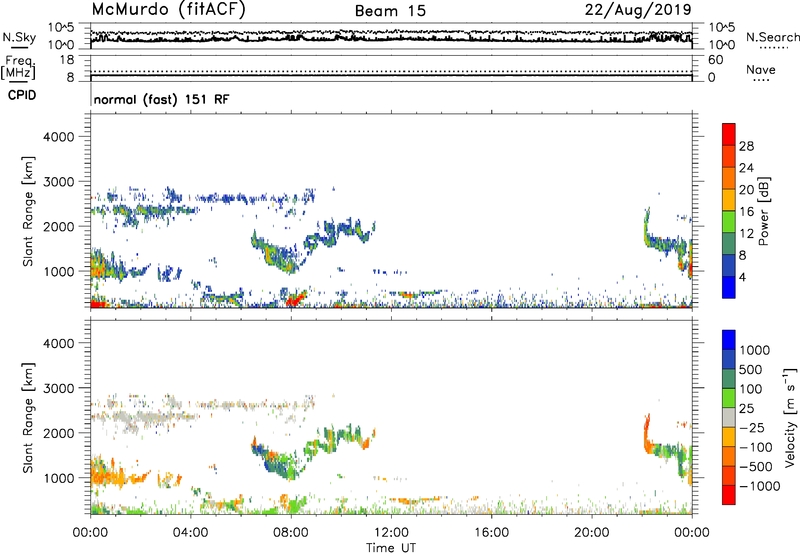Image resolution: width=800 pixels, height=554 pixels.
Task: Click the McMurdo (fitACF) title
Action: click(168, 10)
